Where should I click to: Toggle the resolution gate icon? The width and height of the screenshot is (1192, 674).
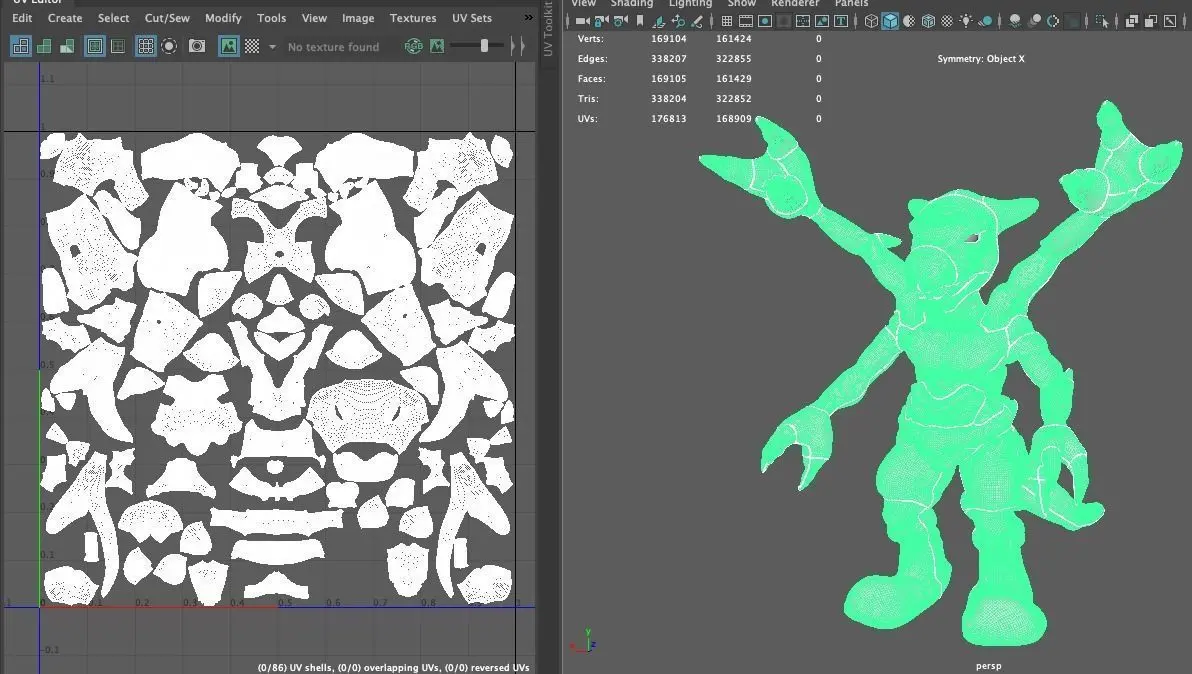coord(766,21)
